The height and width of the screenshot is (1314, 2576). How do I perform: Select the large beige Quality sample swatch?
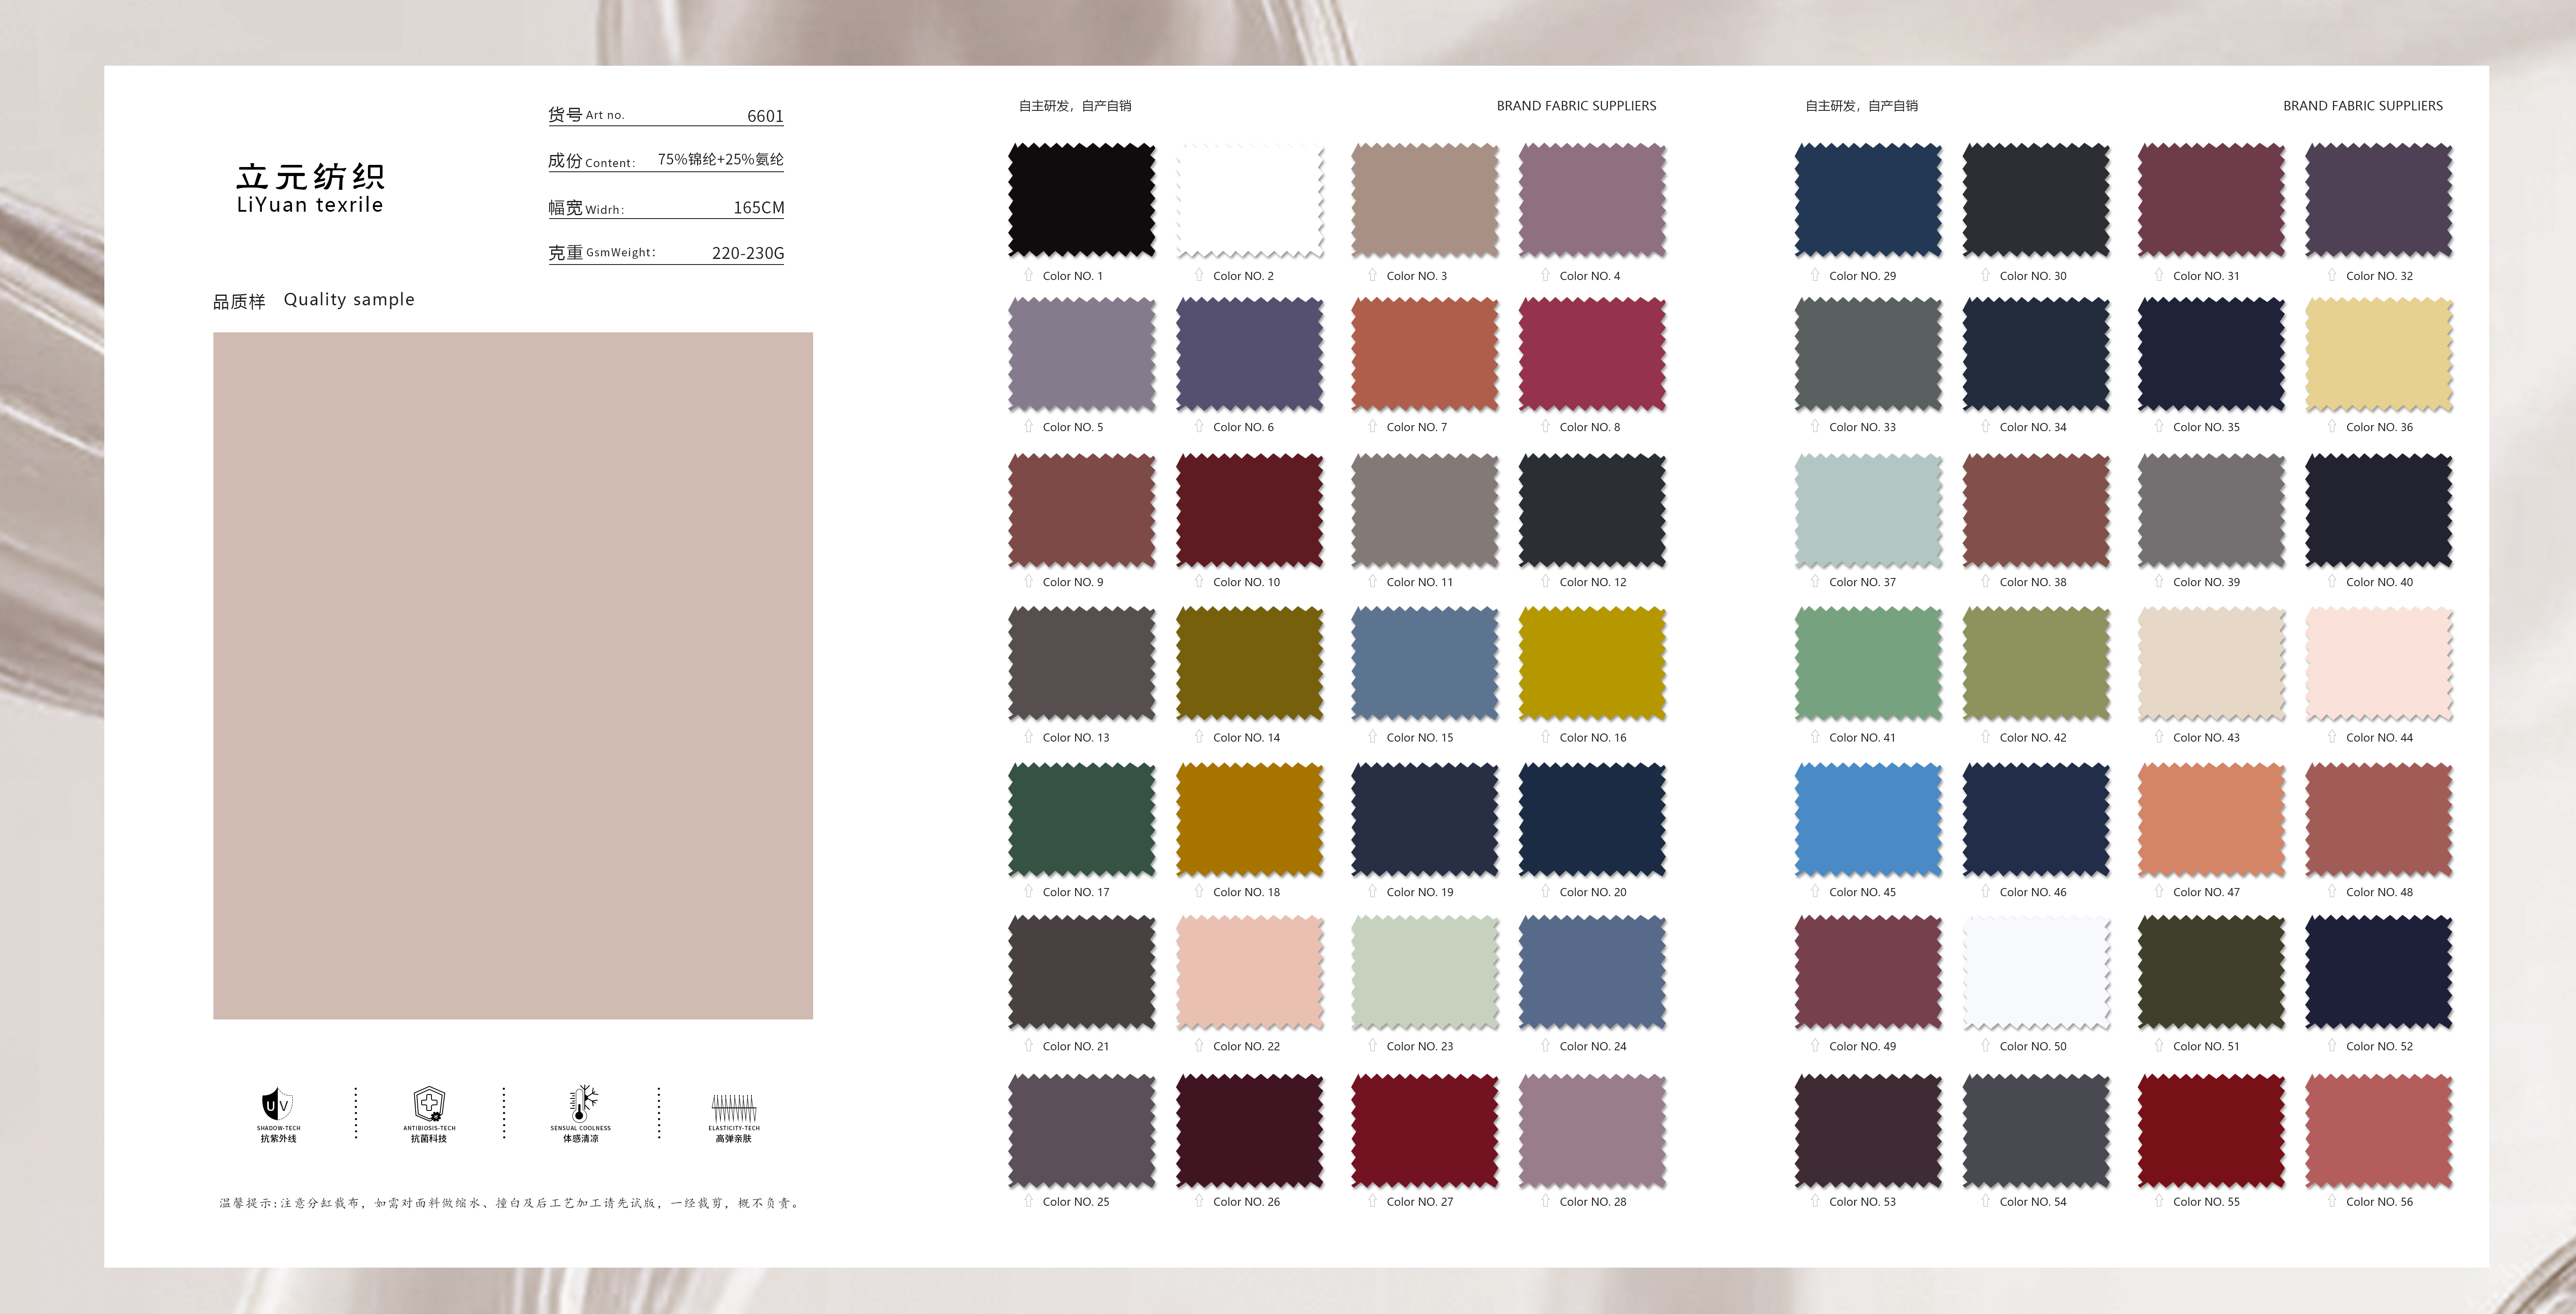(513, 676)
